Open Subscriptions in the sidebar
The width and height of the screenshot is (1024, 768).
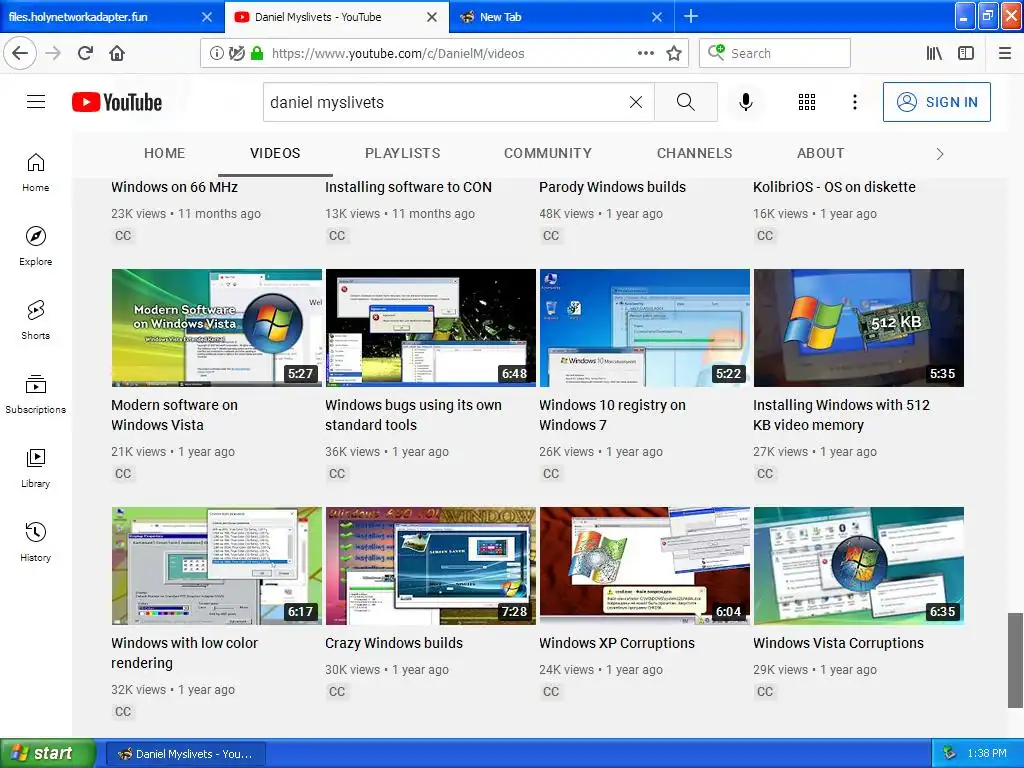pos(35,394)
